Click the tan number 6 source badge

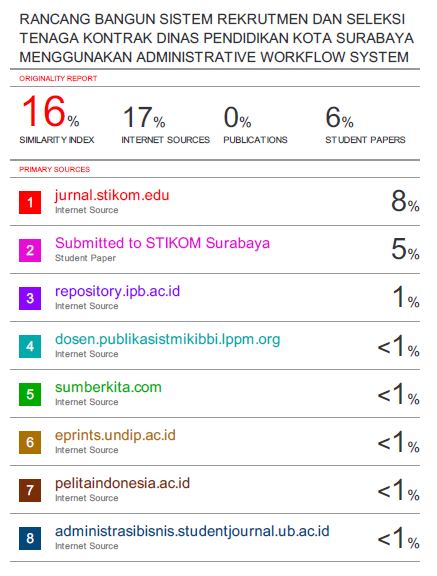coord(30,442)
